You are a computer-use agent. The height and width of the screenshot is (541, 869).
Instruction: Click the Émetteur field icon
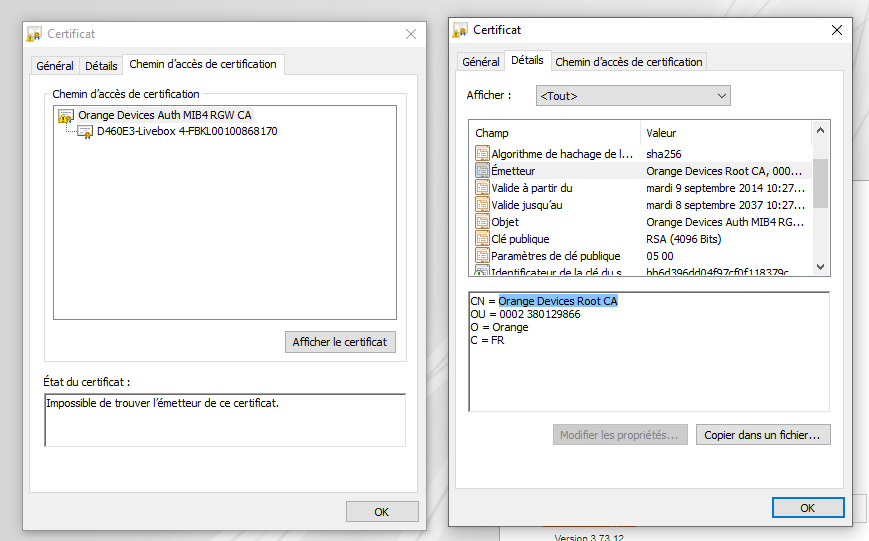(x=482, y=171)
